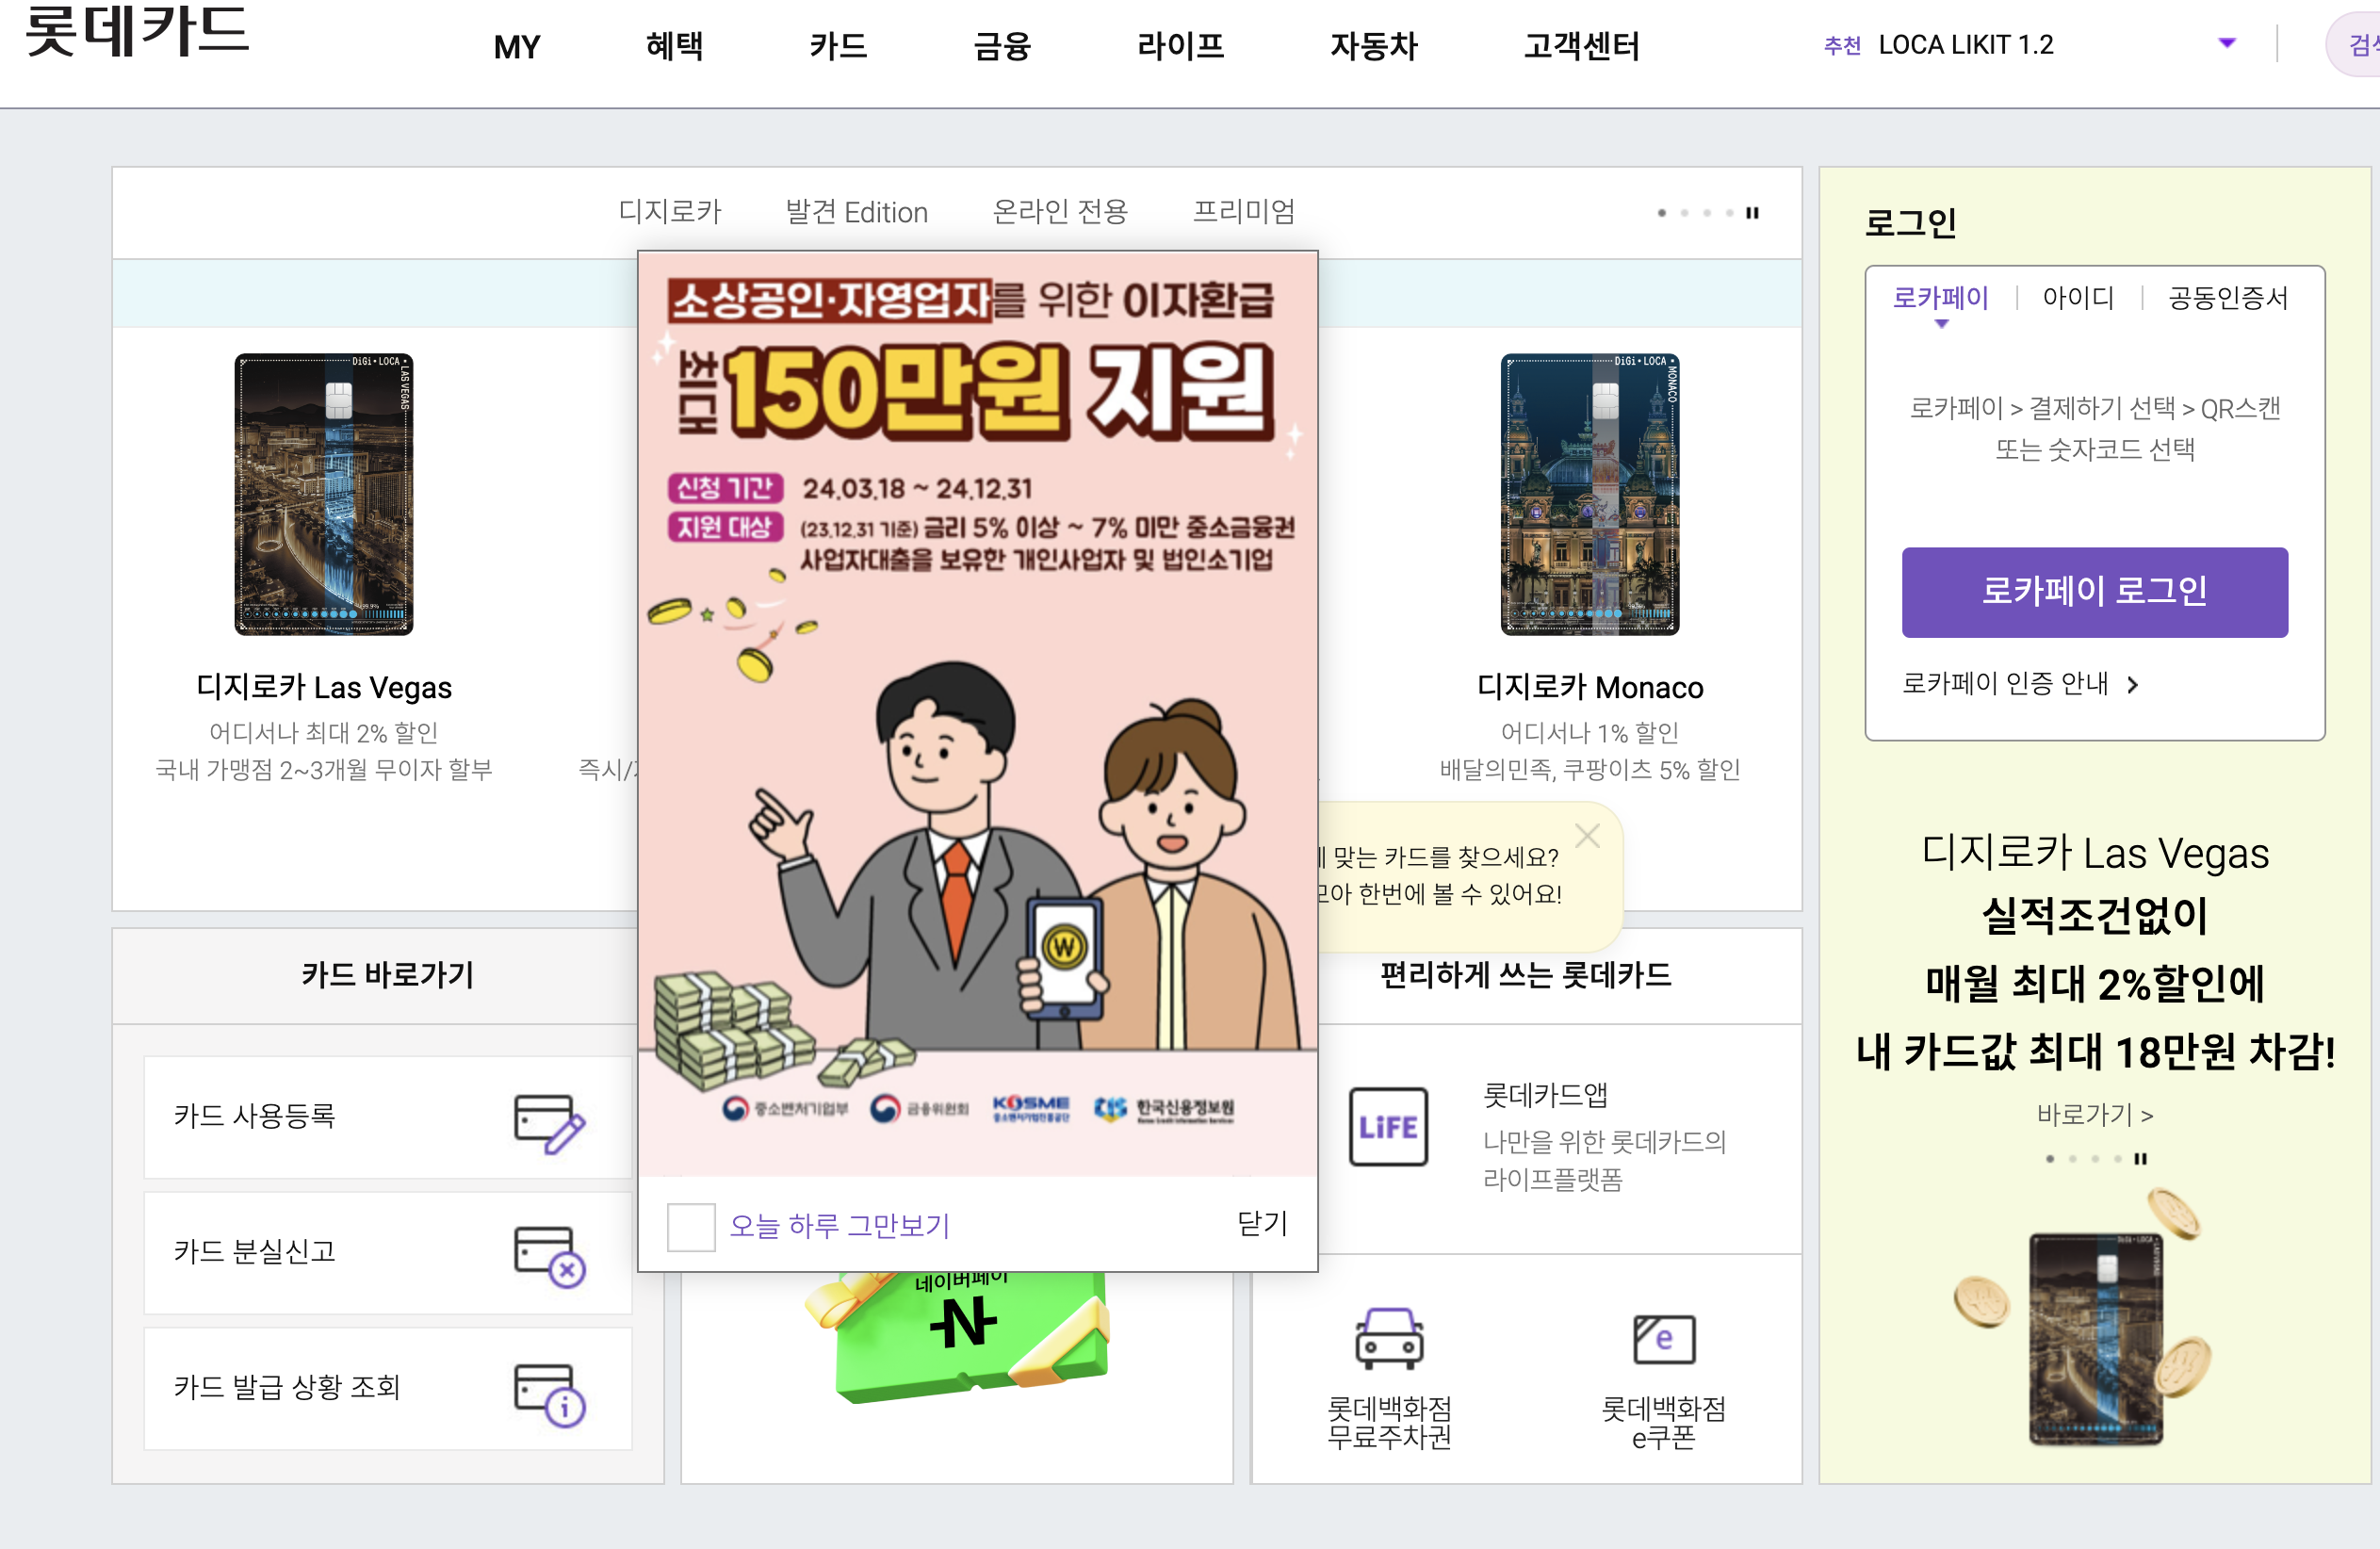Image resolution: width=2380 pixels, height=1549 pixels.
Task: Open the side banner Las Vegas card image
Action: click(2096, 1339)
